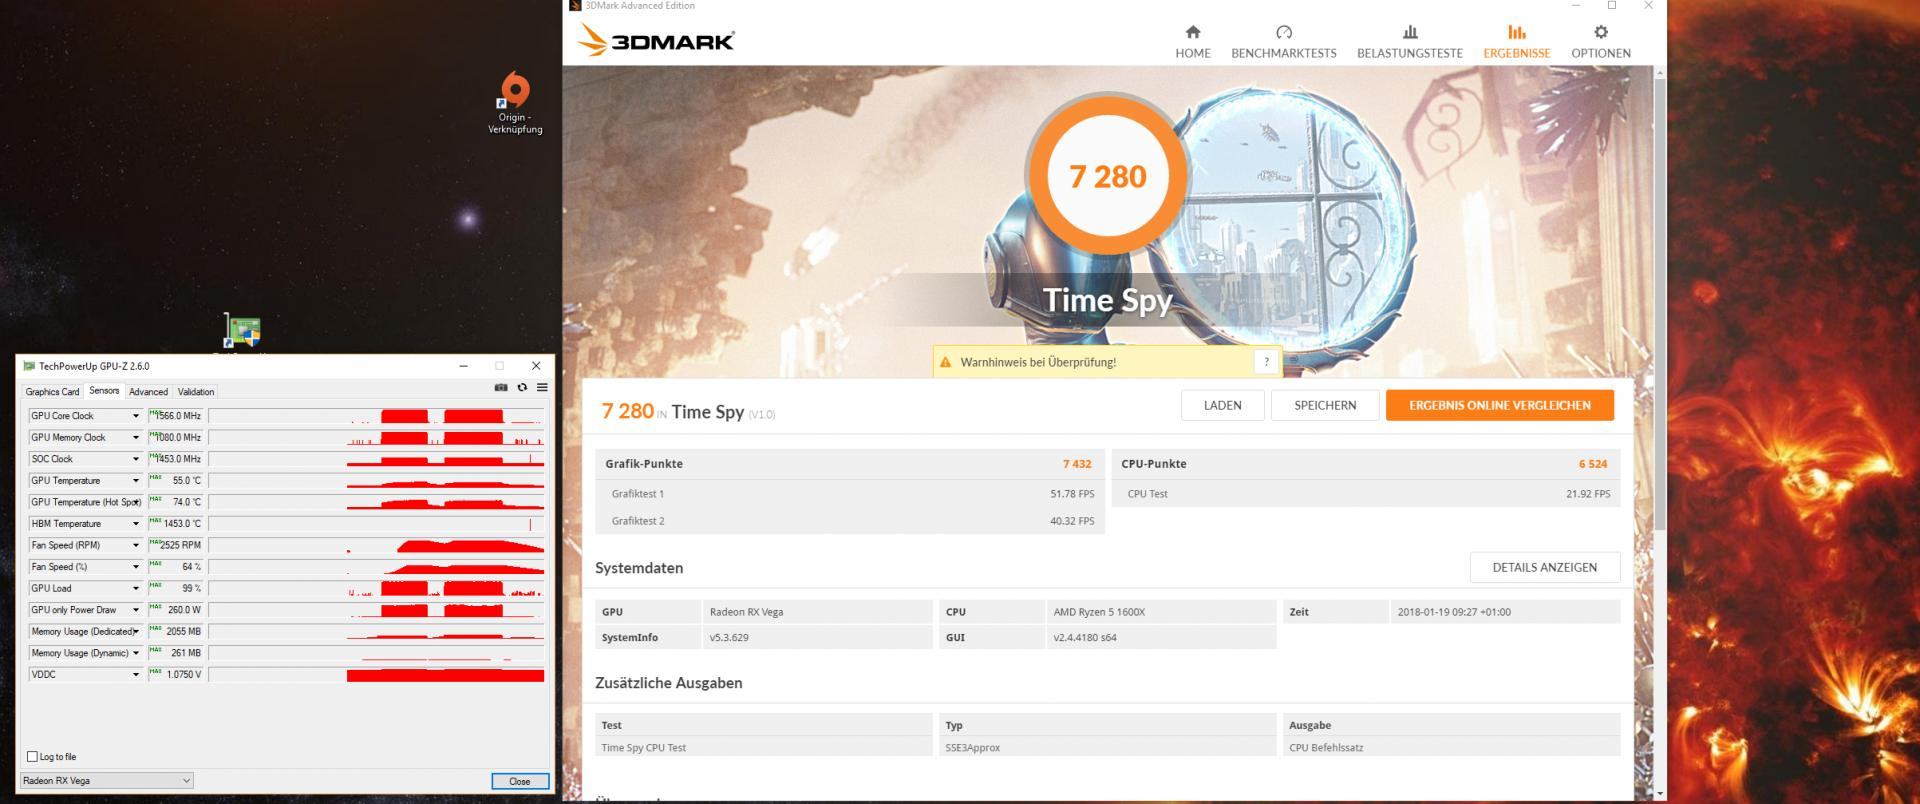1920x804 pixels.
Task: Click CPU Test result 21.92 FPS
Action: click(1588, 494)
